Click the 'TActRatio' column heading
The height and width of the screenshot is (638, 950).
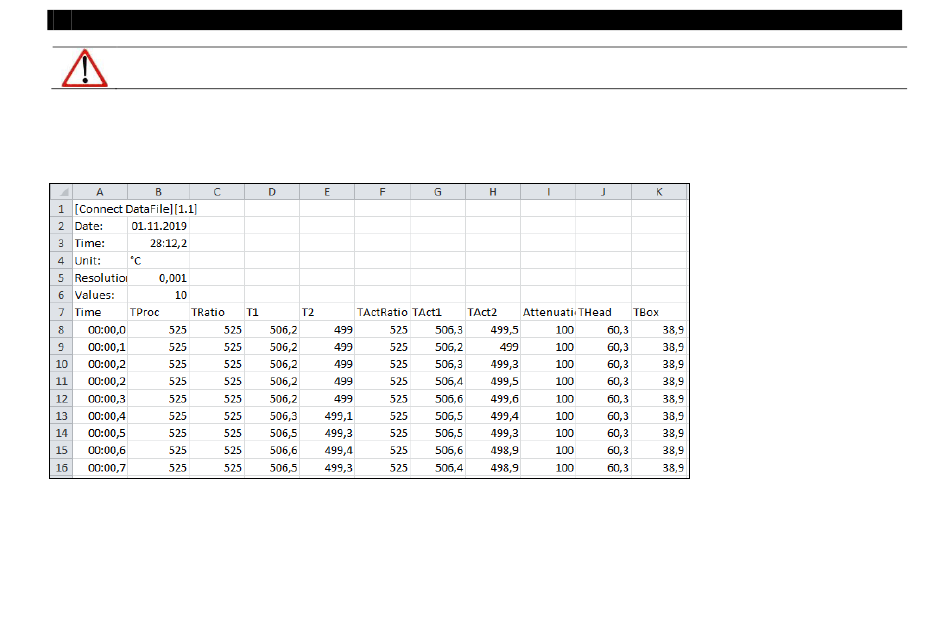pyautogui.click(x=382, y=313)
